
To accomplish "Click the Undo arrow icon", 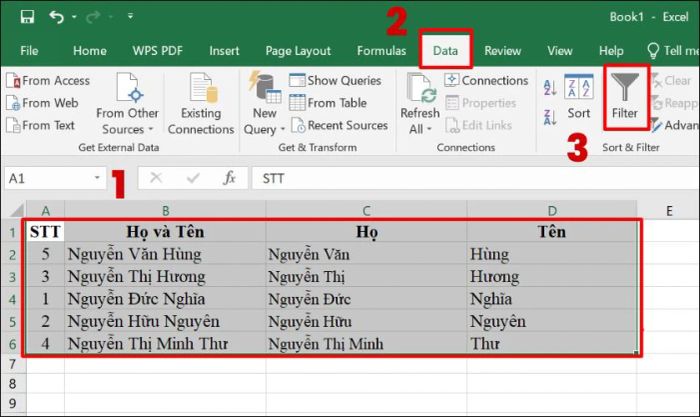I will [56, 17].
